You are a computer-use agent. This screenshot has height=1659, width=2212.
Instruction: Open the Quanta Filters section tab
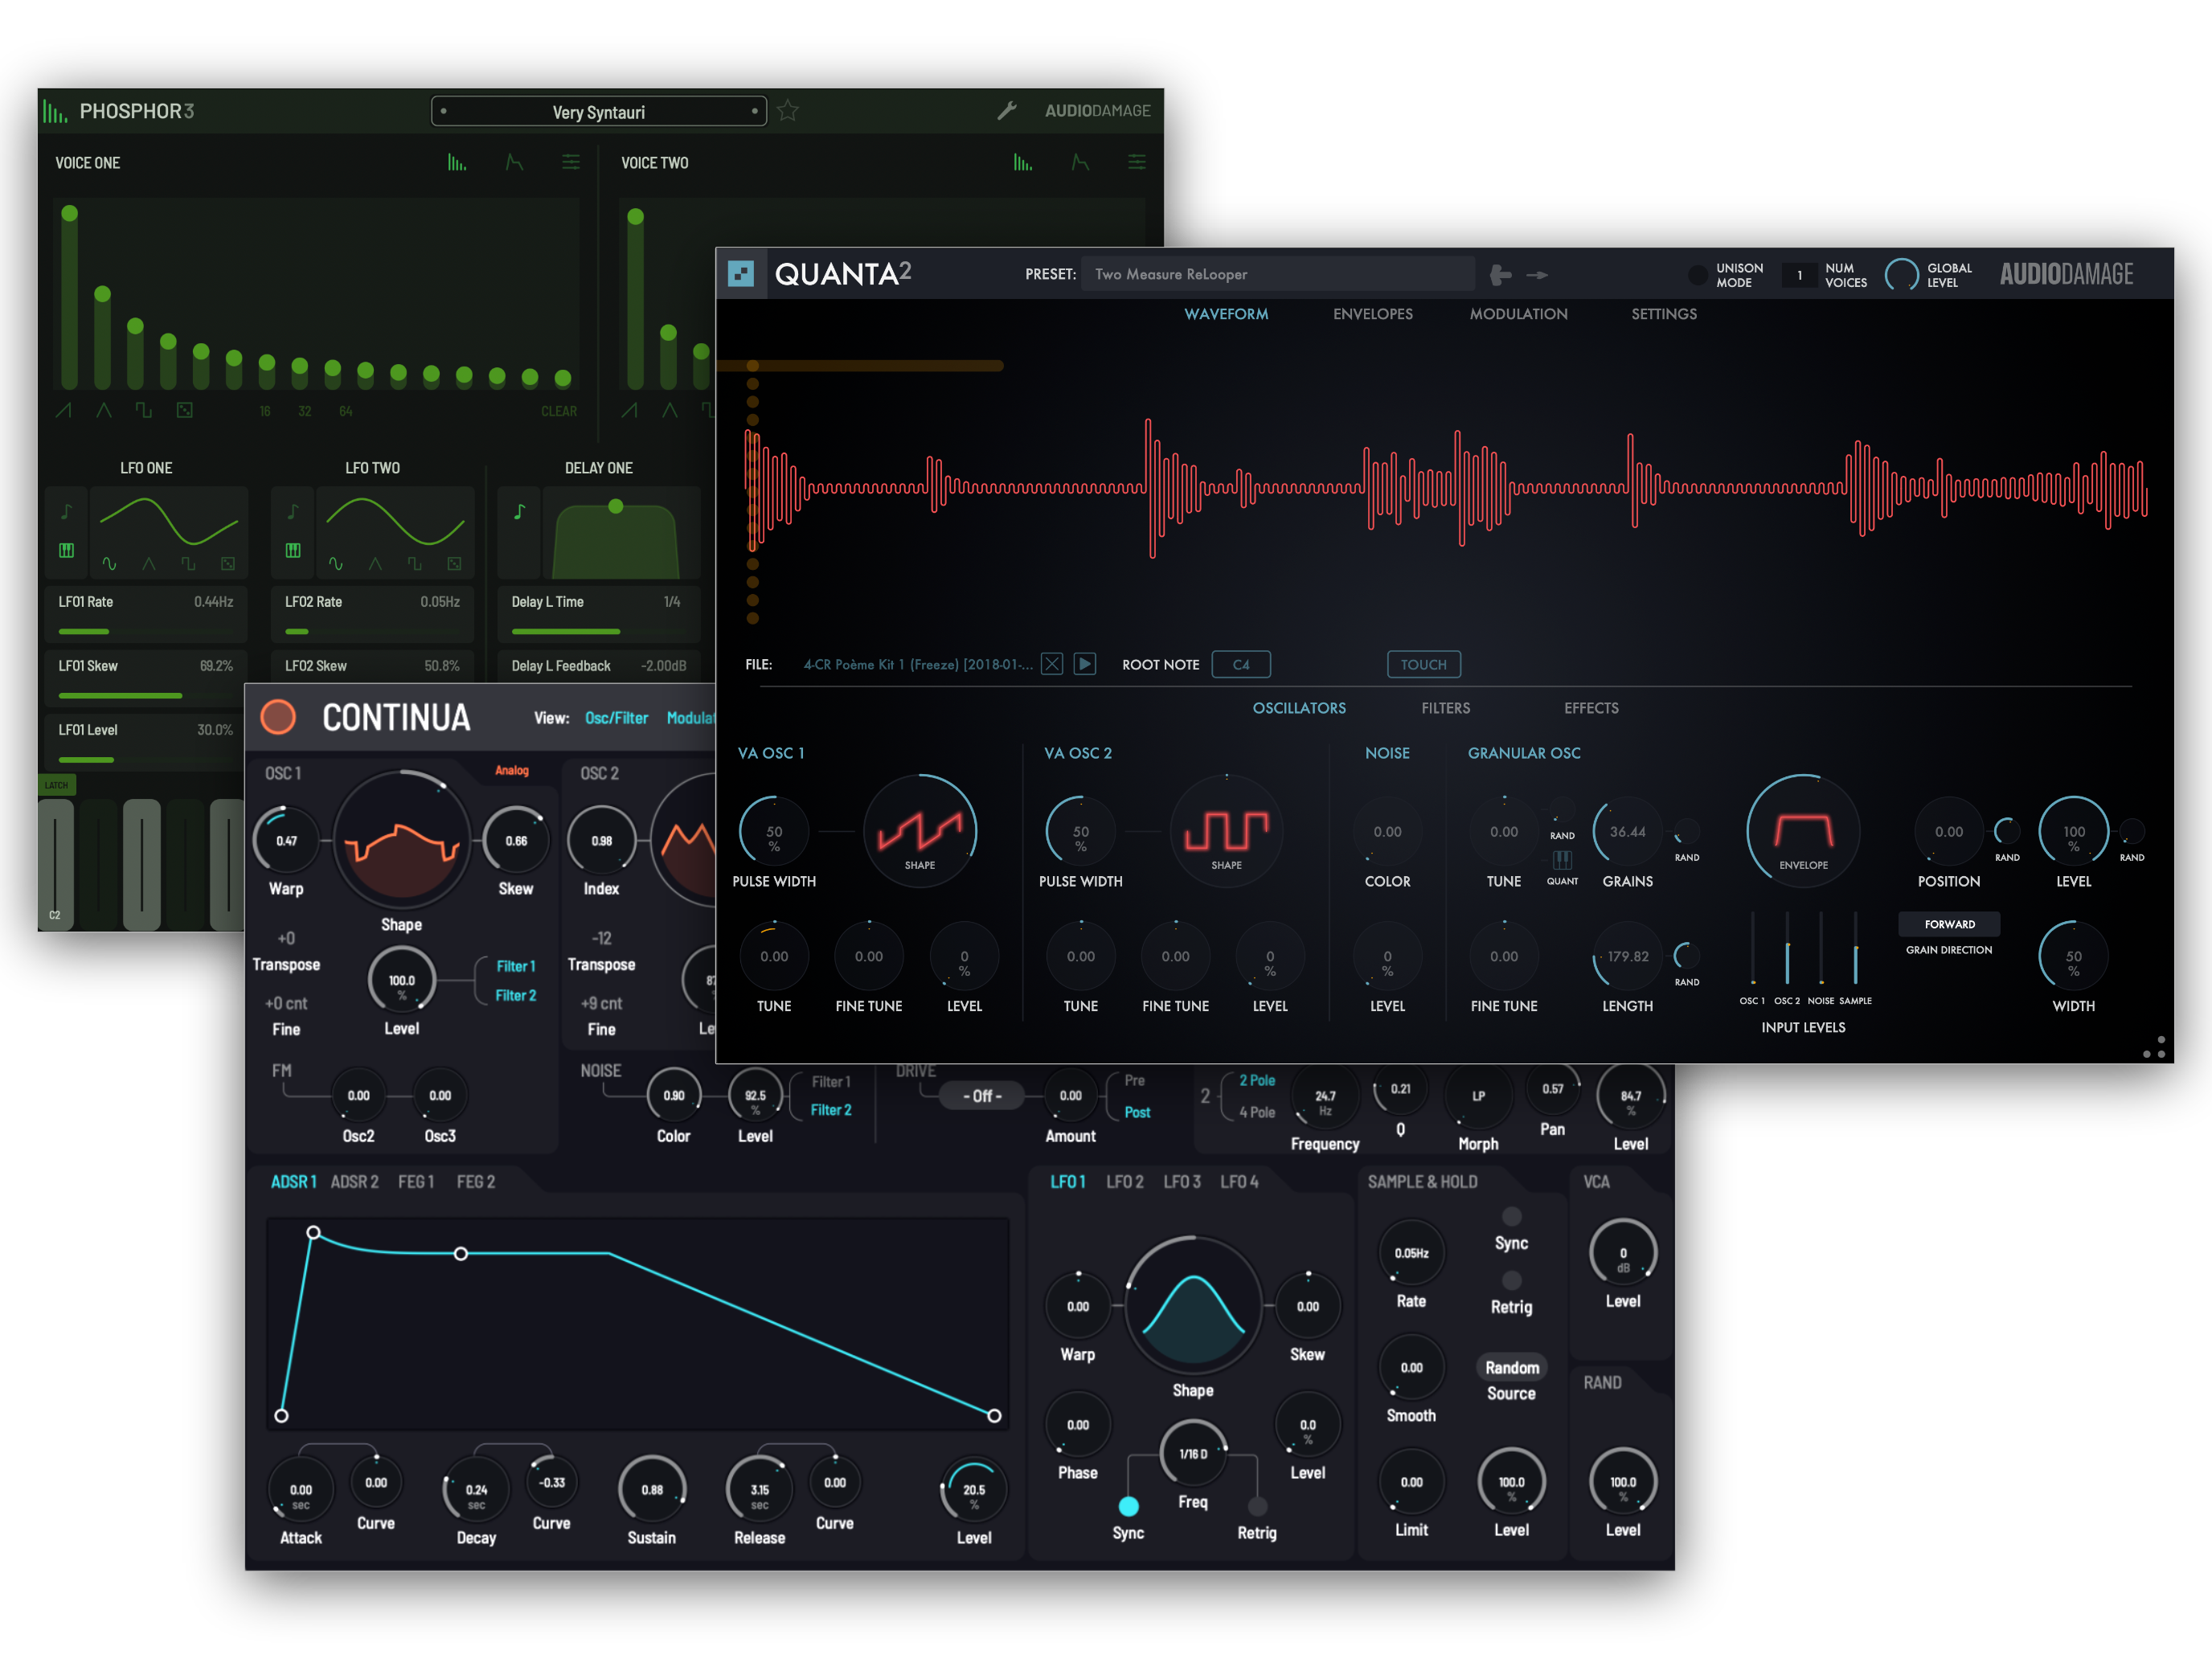tap(1445, 708)
